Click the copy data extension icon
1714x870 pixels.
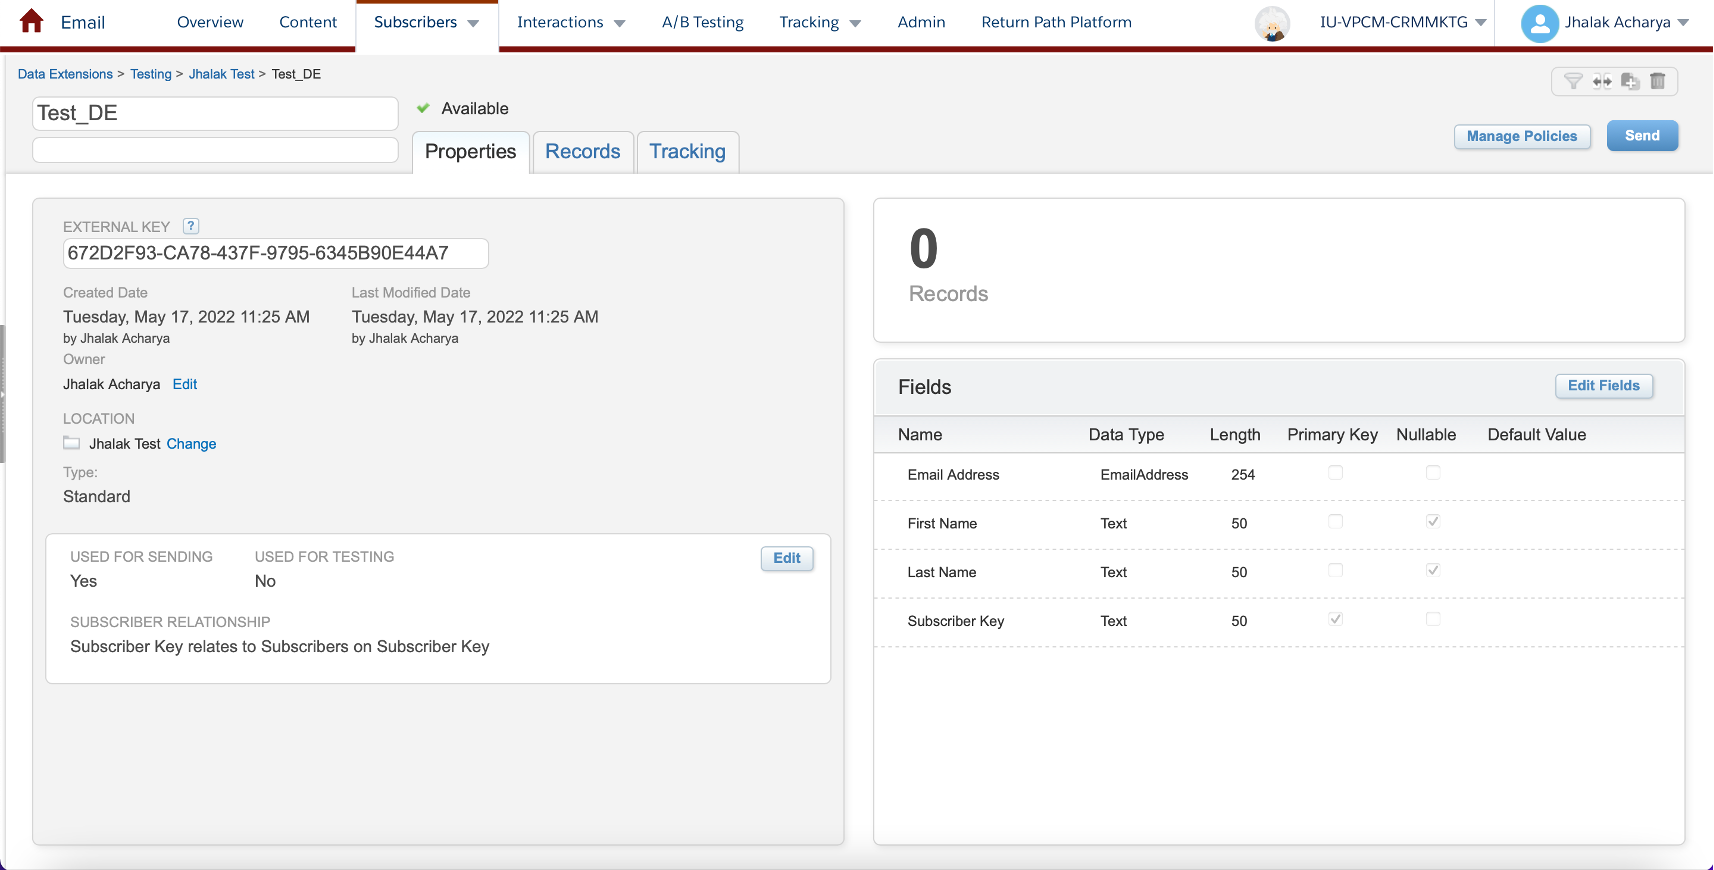1630,81
